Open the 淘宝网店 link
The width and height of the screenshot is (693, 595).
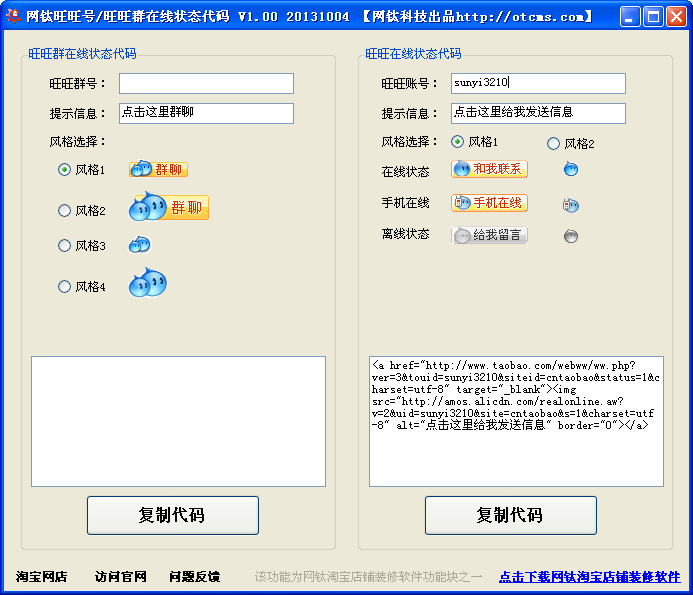[x=42, y=576]
